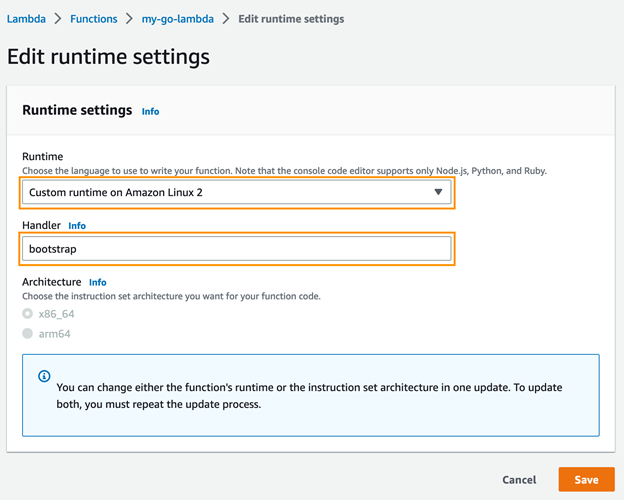Select the x86_64 architecture radio button
624x500 pixels.
point(28,314)
